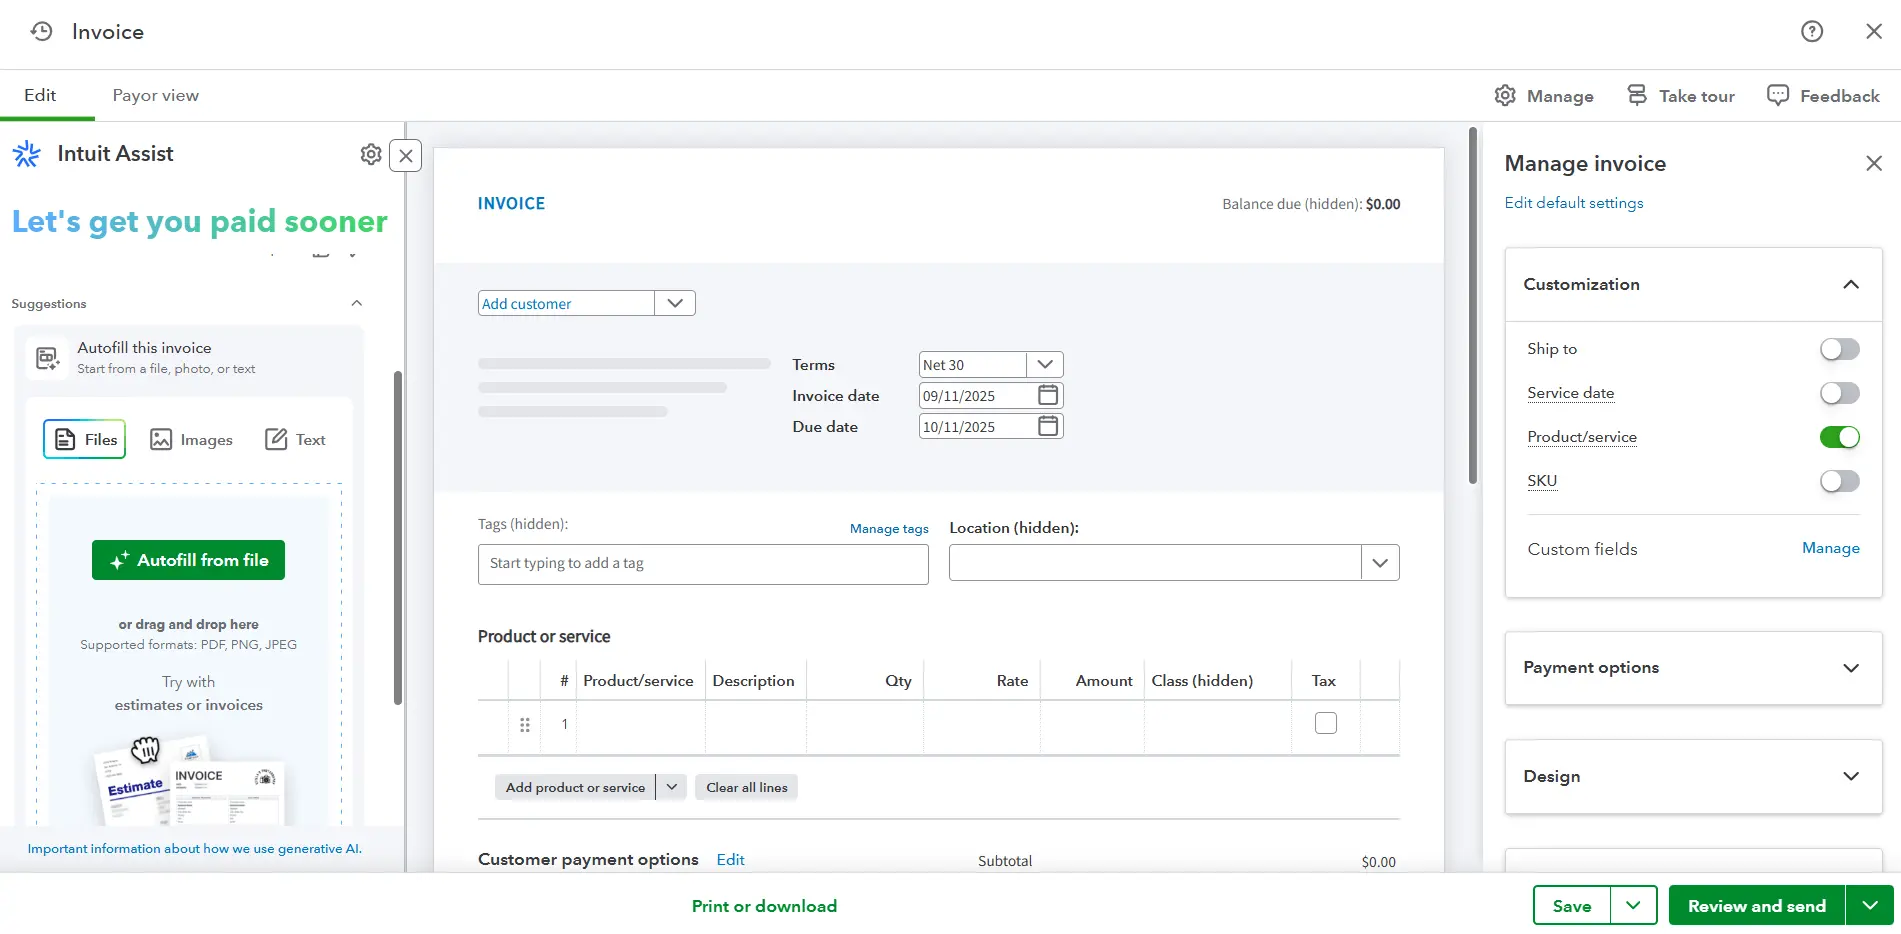Turn on the SKU toggle
1901x934 pixels.
(x=1838, y=481)
